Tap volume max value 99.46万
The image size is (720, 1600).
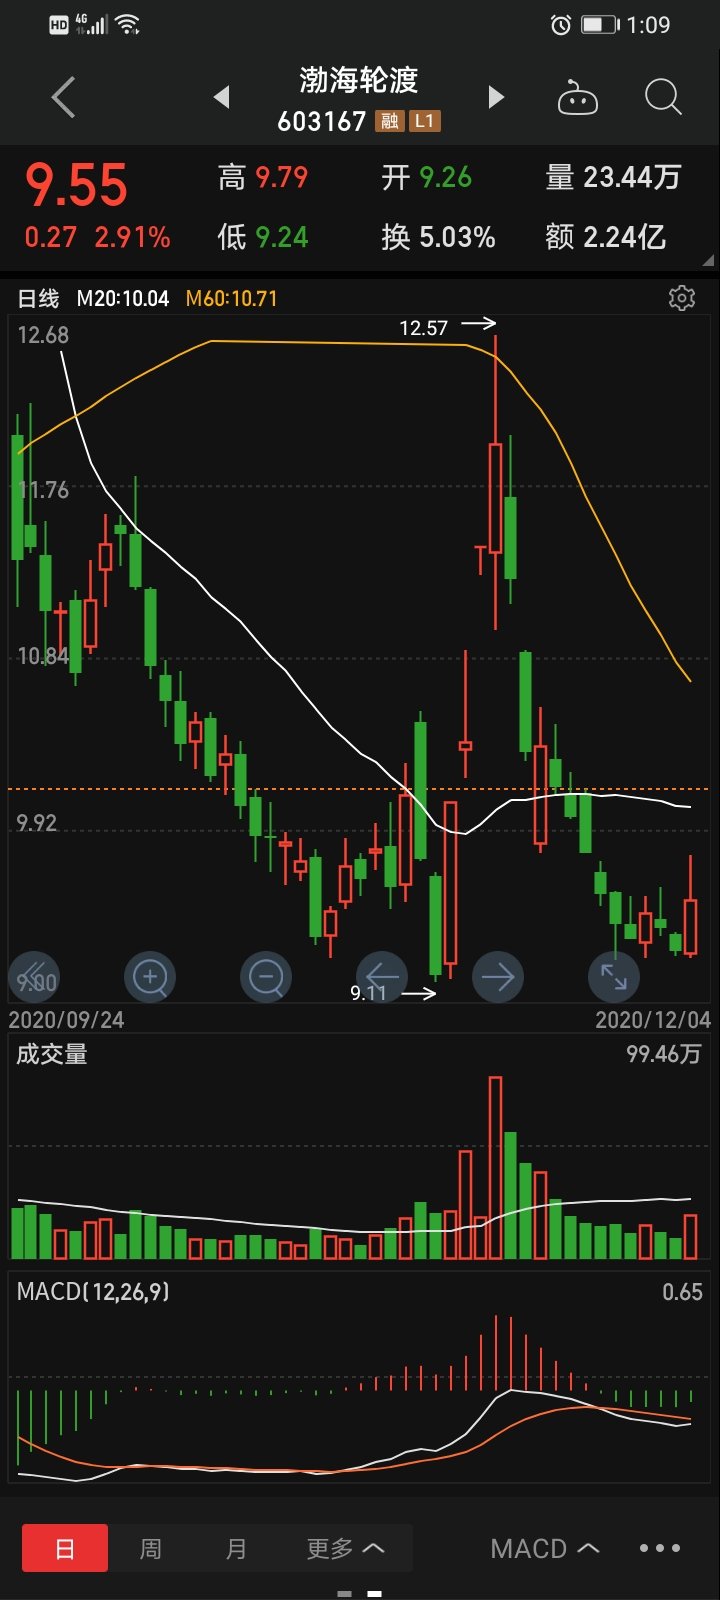pyautogui.click(x=664, y=1054)
